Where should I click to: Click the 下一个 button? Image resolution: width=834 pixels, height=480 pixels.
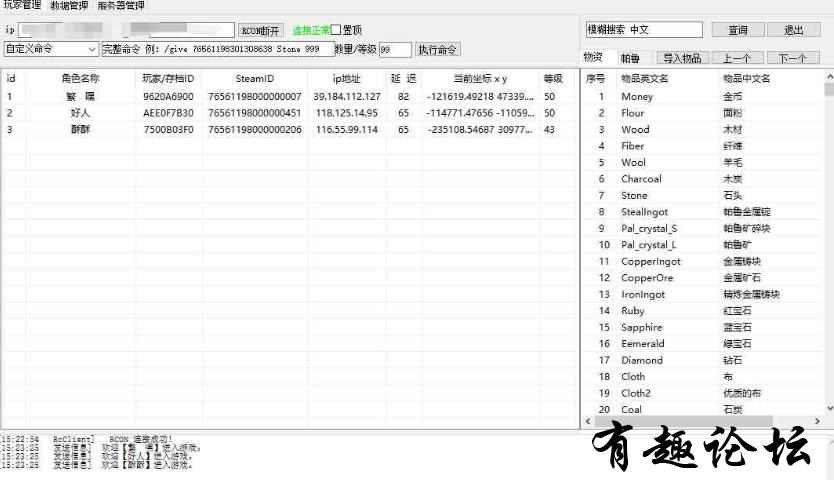tap(793, 57)
